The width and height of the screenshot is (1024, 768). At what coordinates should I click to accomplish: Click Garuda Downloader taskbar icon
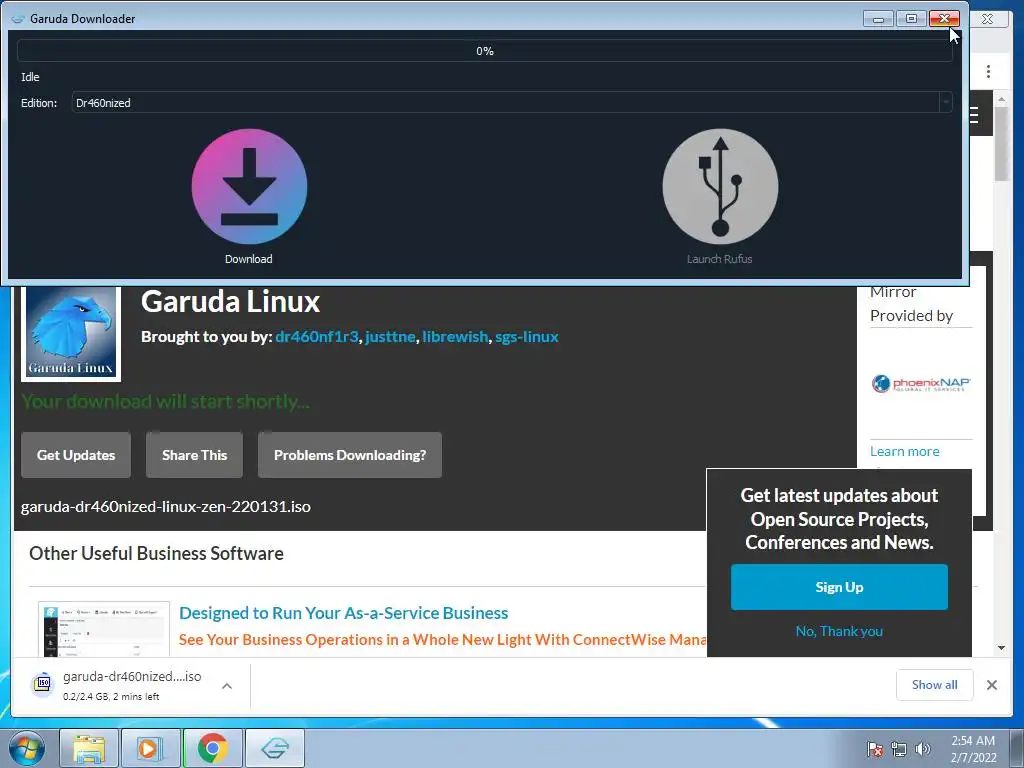pos(275,748)
